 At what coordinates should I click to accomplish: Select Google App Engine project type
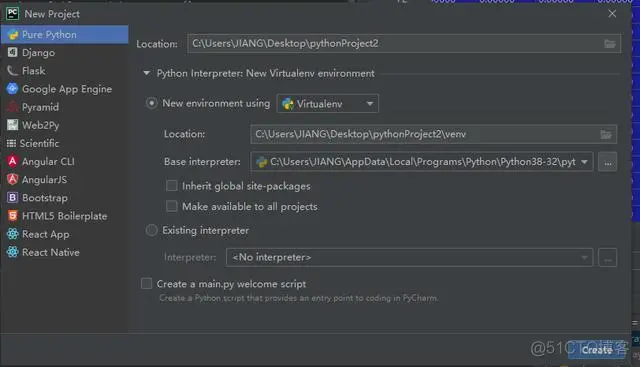64,89
